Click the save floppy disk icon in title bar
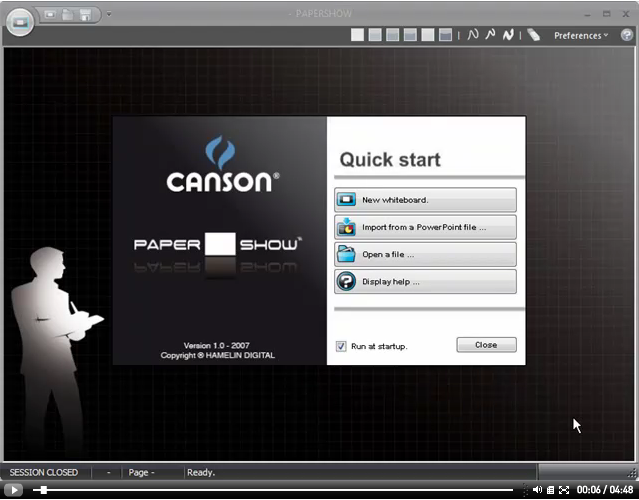639x500 pixels. (86, 15)
